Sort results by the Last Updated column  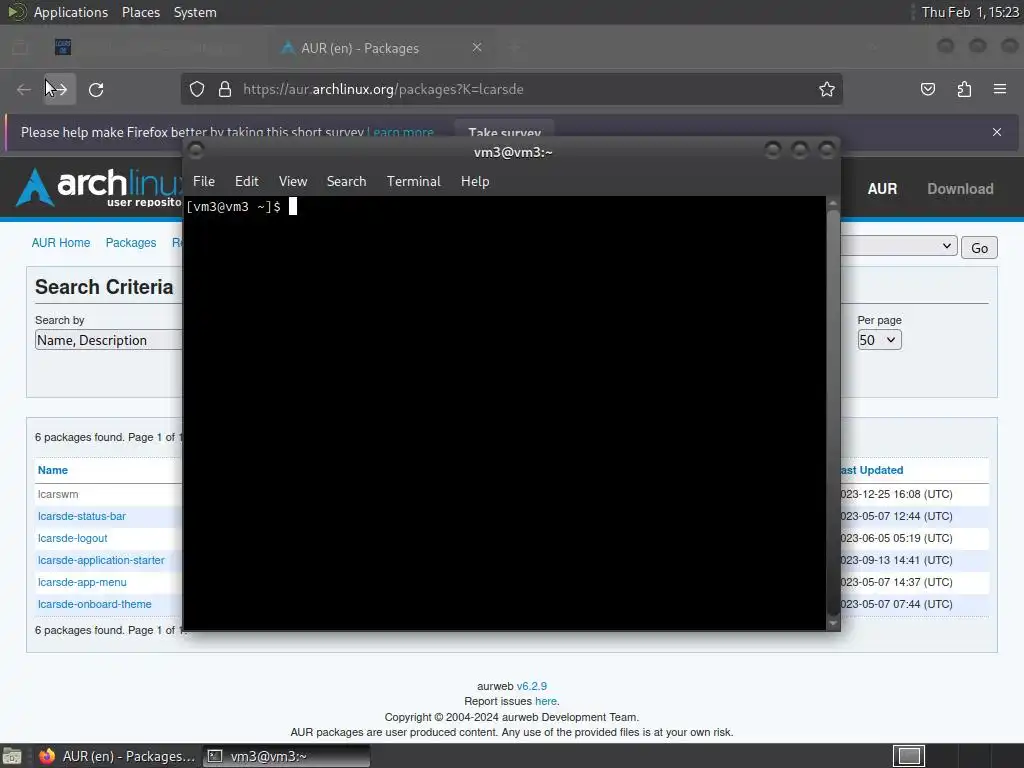click(x=871, y=470)
